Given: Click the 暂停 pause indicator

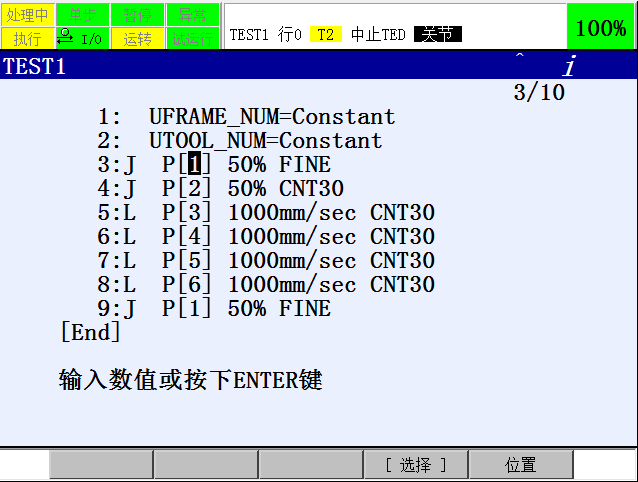Looking at the screenshot, I should point(138,15).
